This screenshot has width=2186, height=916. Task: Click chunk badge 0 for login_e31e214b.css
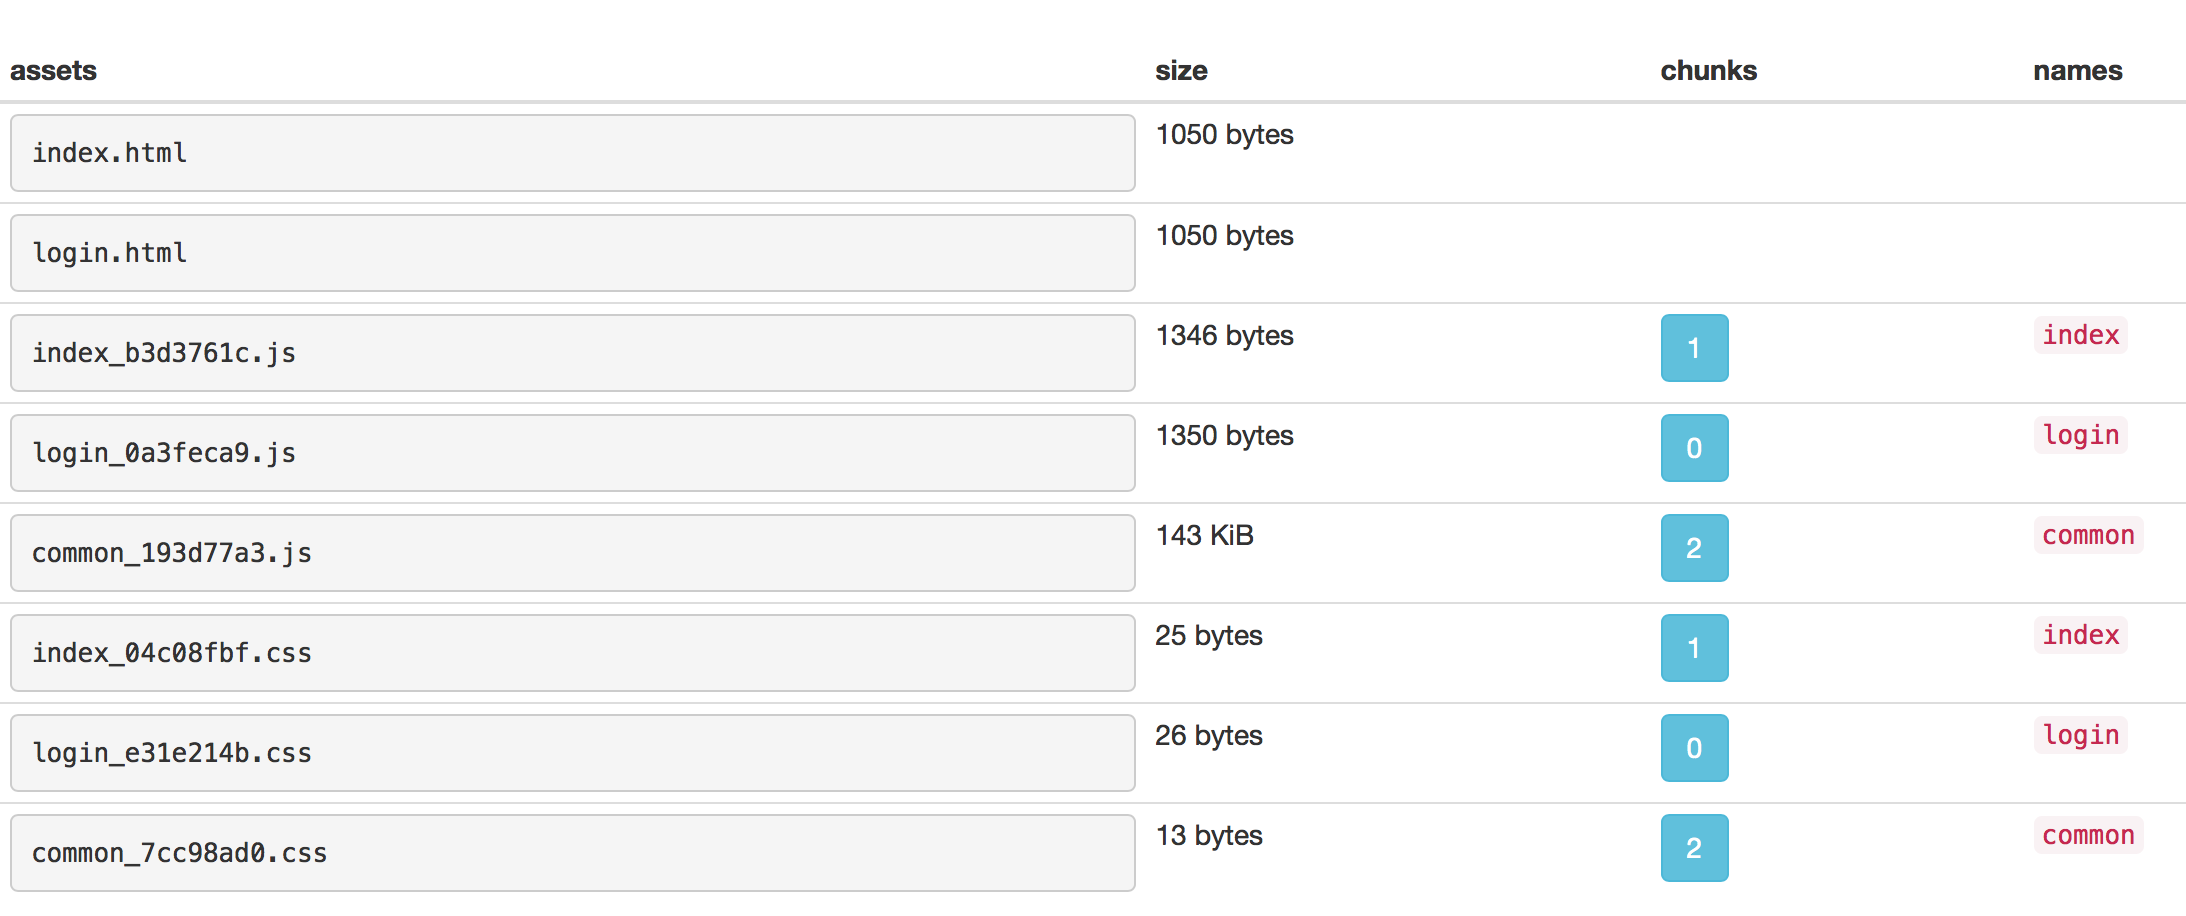1694,748
